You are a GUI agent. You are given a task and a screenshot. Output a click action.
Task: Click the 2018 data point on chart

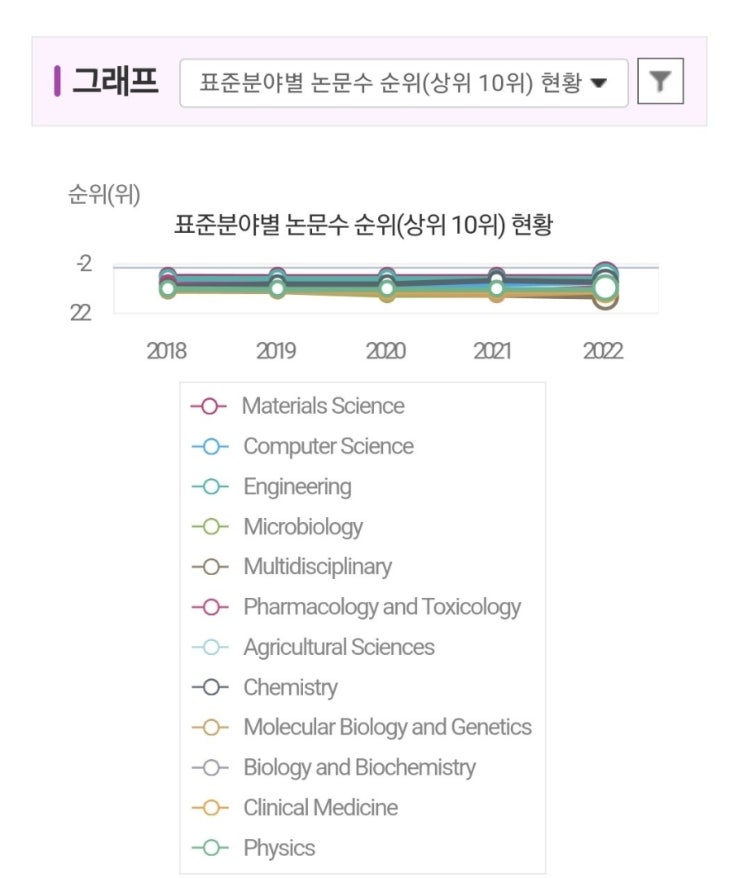[x=168, y=287]
